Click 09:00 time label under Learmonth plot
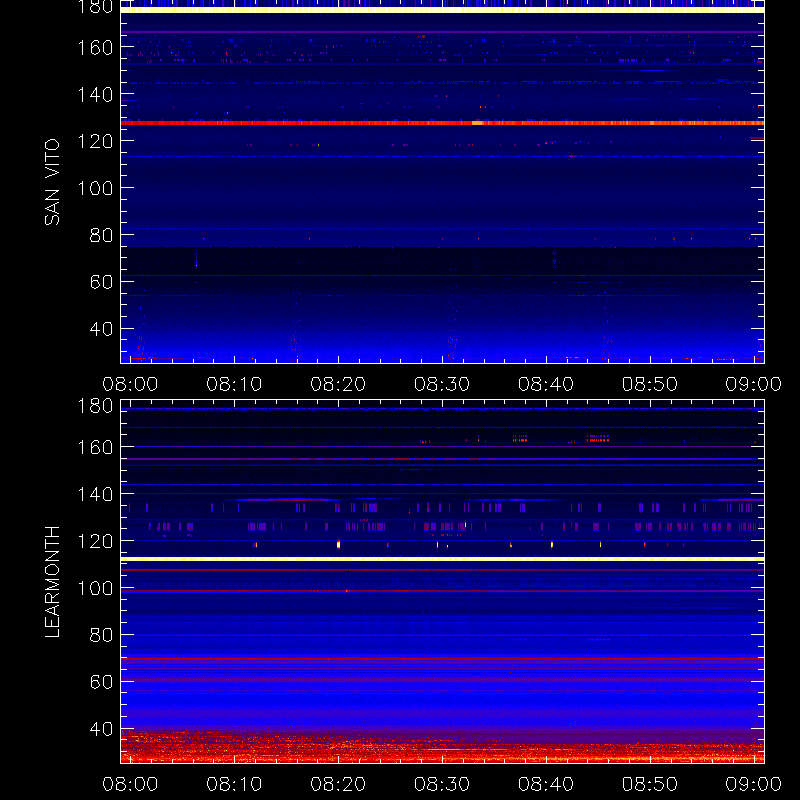The height and width of the screenshot is (800, 800). pos(754,784)
